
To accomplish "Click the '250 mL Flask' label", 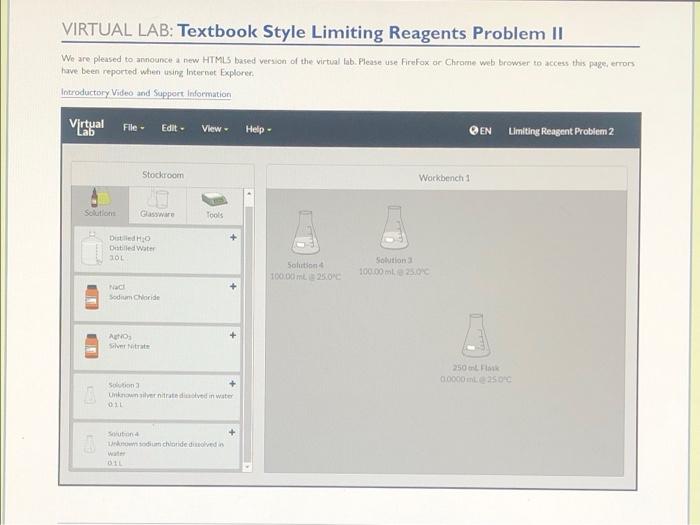I will 476,368.
